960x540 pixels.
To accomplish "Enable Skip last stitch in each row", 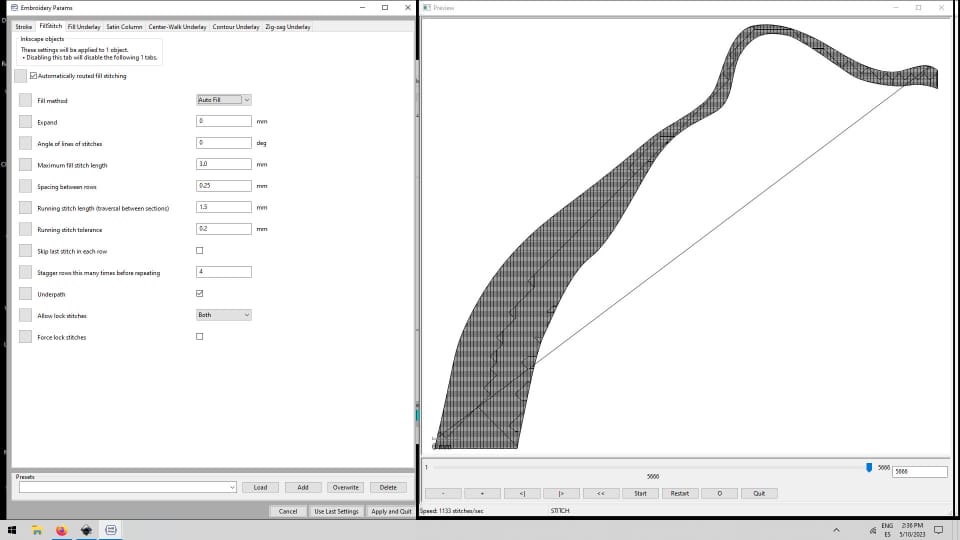I will pos(200,251).
